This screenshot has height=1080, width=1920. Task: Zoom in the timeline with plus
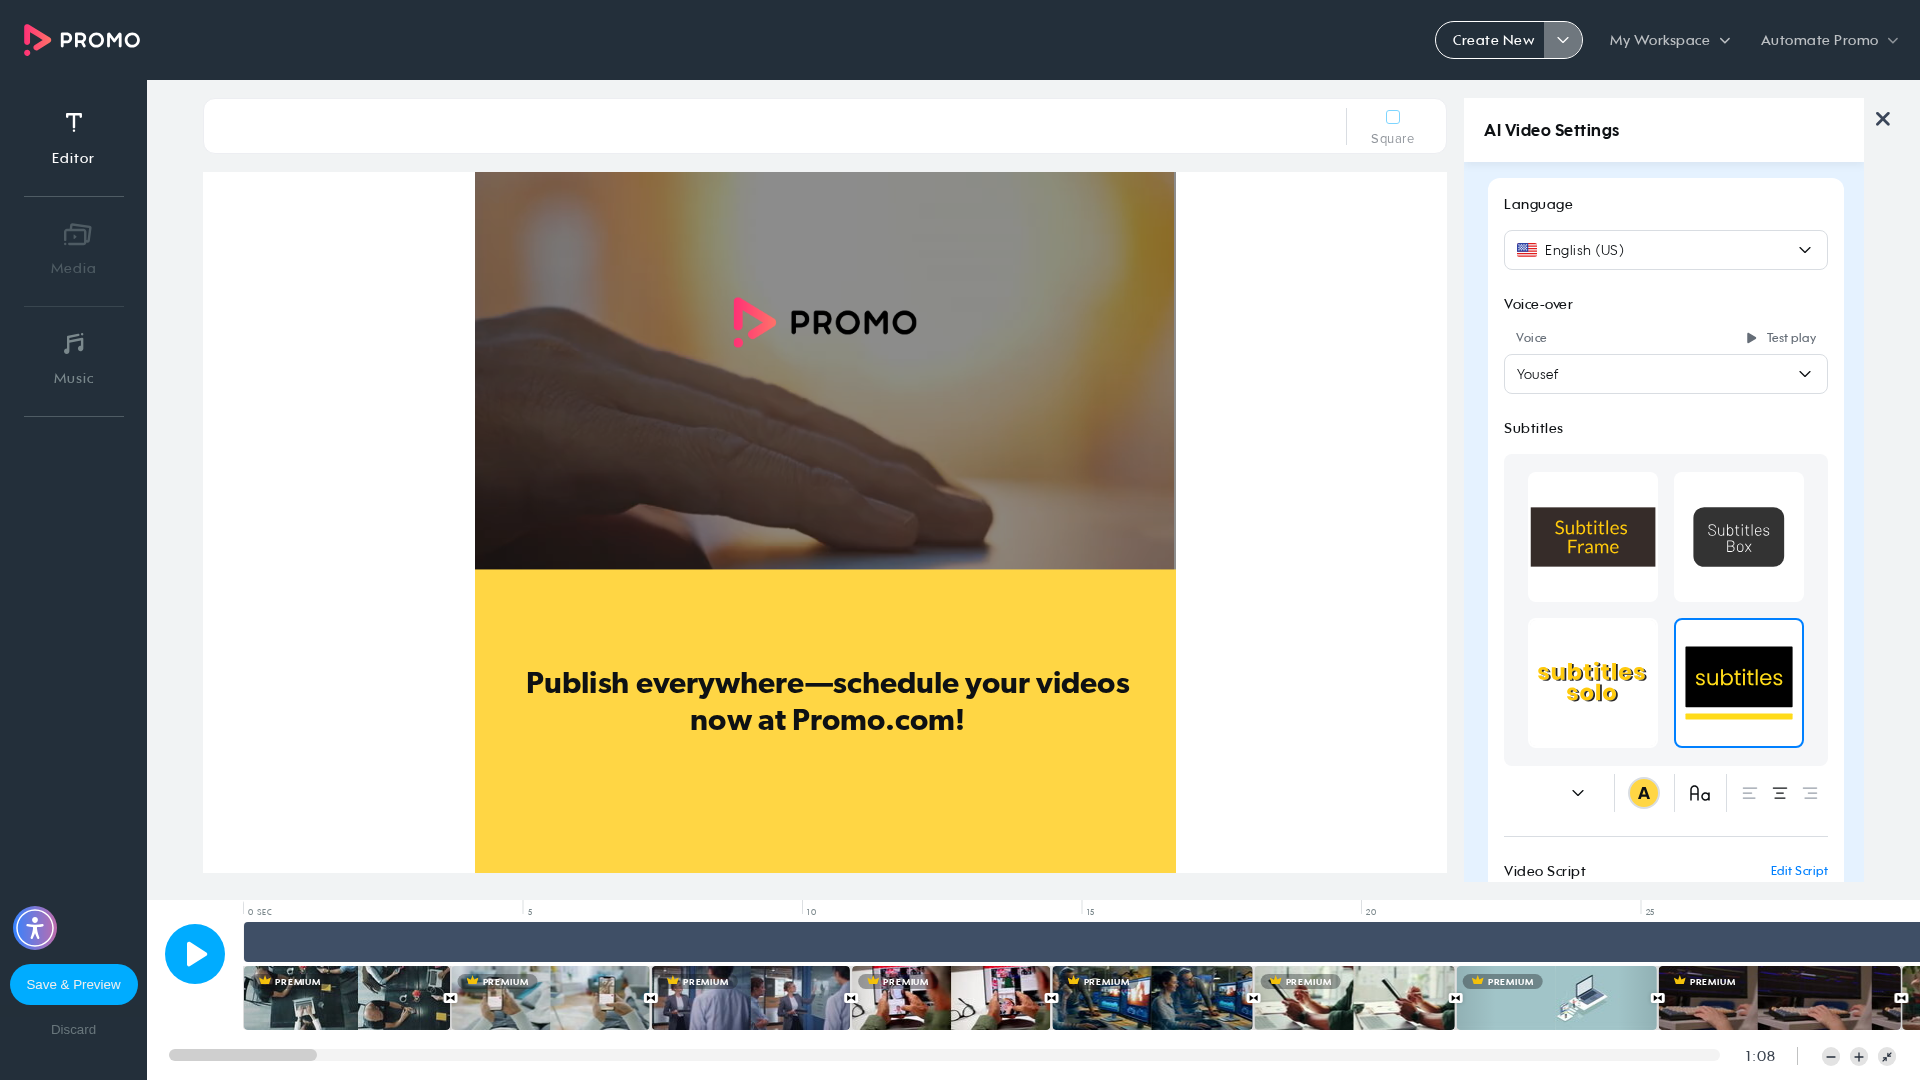[x=1859, y=1057]
